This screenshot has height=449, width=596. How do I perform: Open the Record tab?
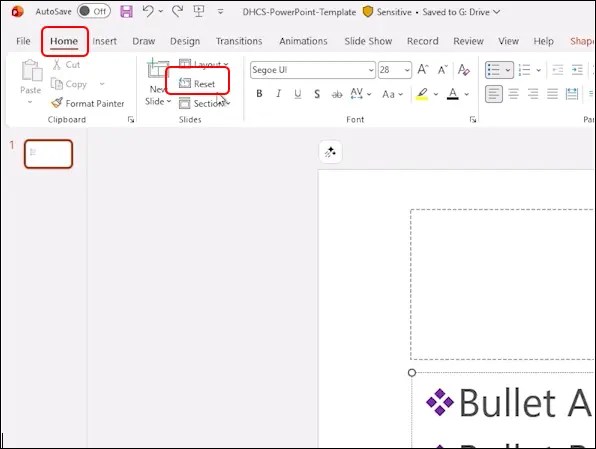click(423, 41)
